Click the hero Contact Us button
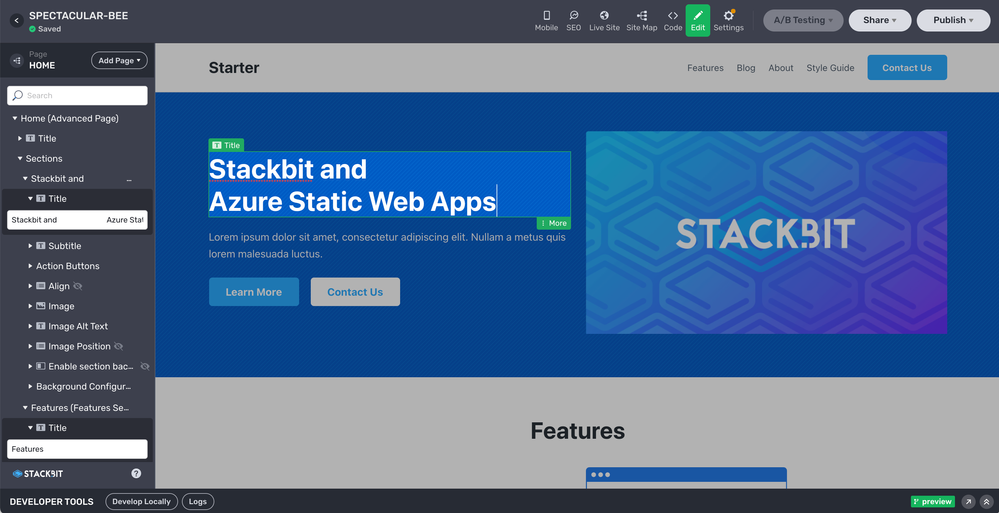This screenshot has height=513, width=999. (355, 292)
